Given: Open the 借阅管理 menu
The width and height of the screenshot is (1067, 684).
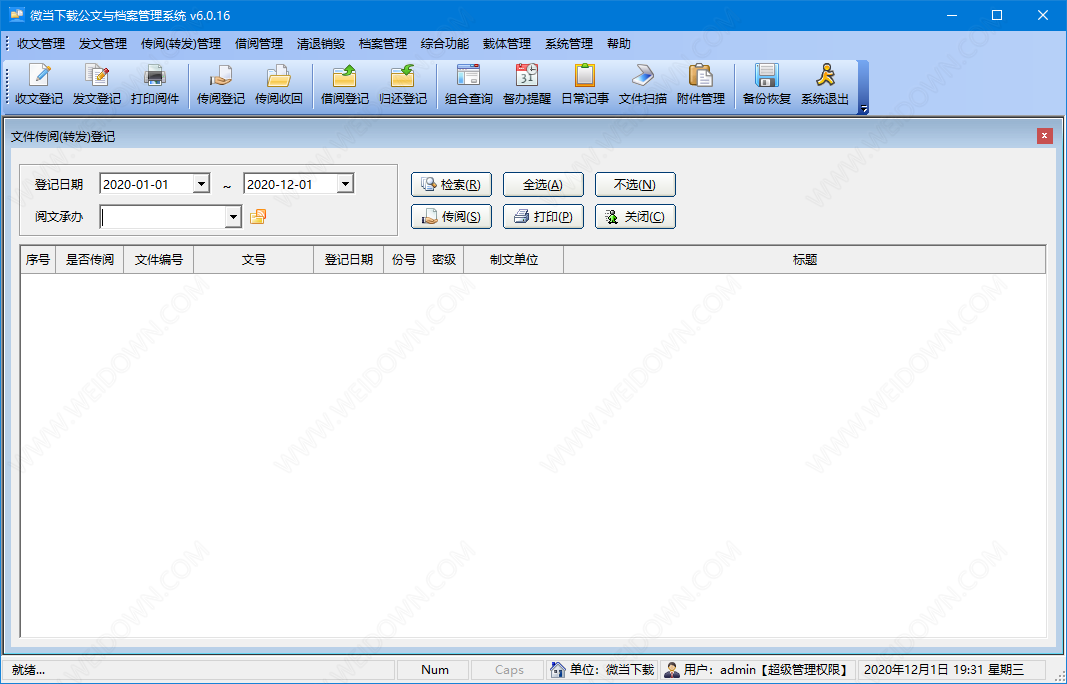Looking at the screenshot, I should [259, 44].
